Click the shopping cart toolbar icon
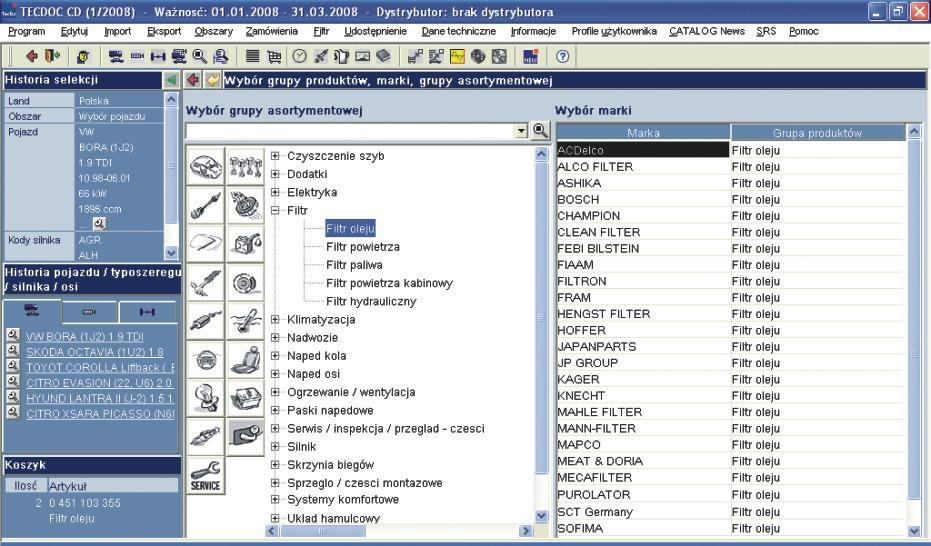This screenshot has height=546, width=931. (274, 56)
